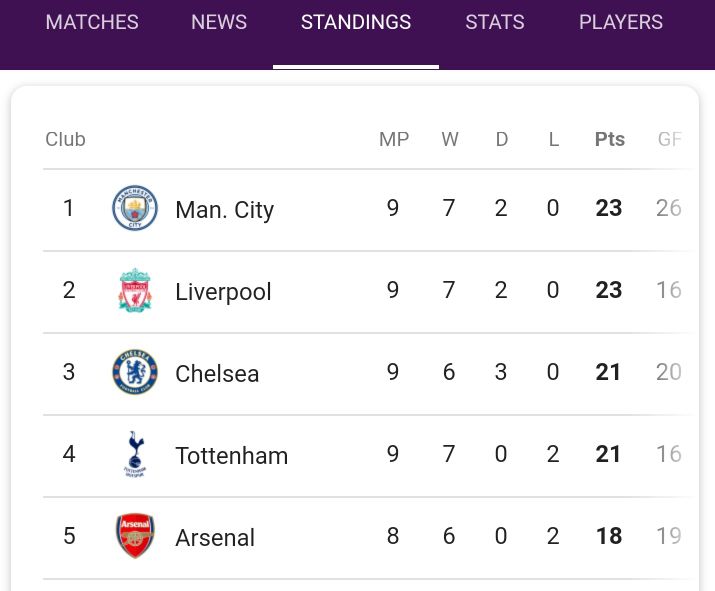Click the MP column header
The height and width of the screenshot is (591, 715).
394,139
